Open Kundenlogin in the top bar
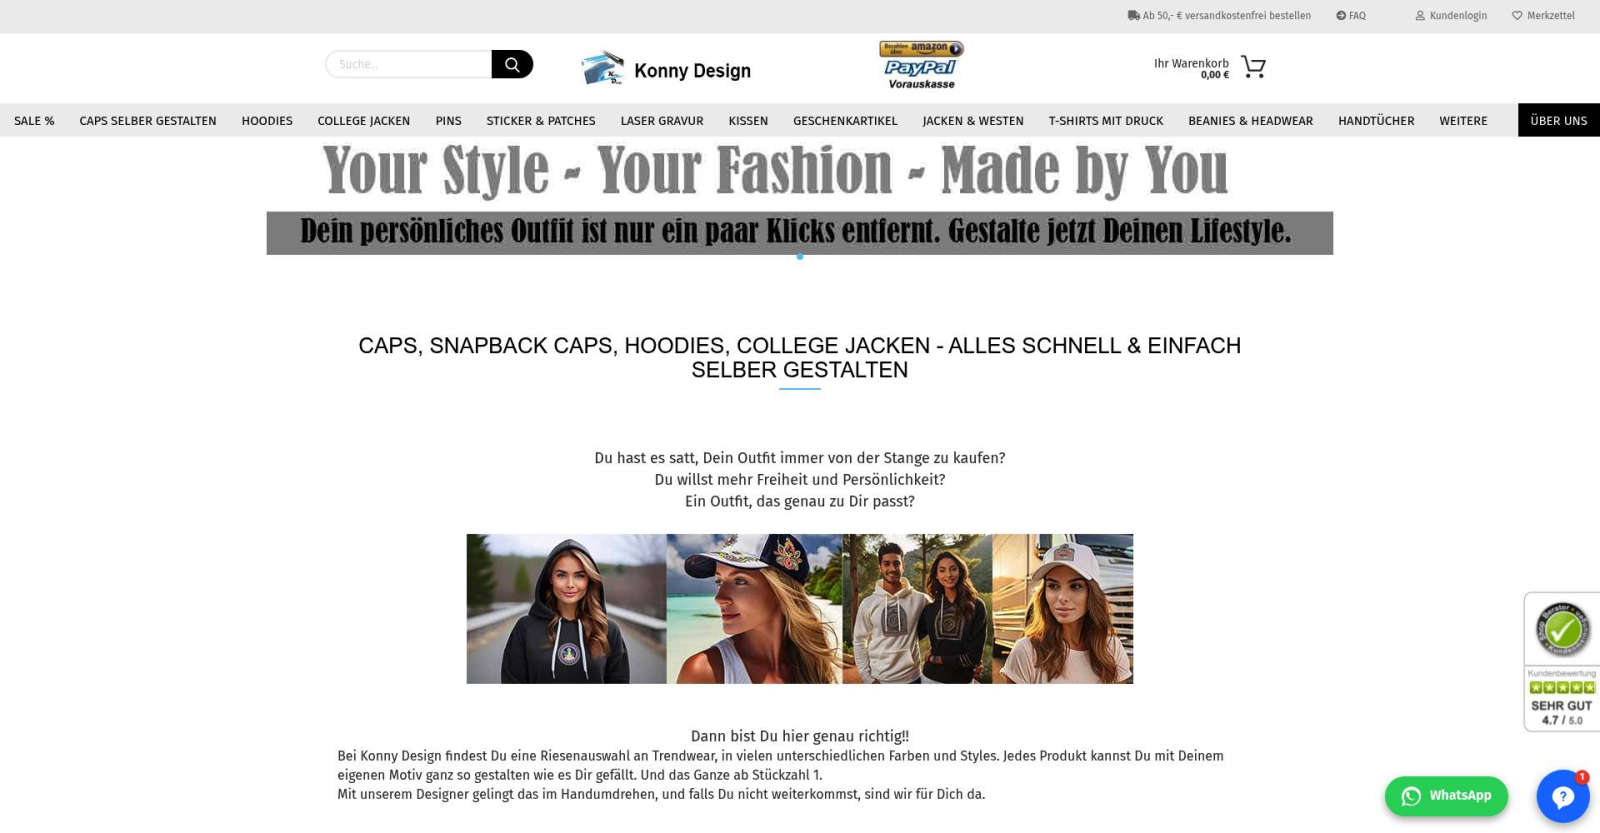The image size is (1600, 833). point(1451,16)
